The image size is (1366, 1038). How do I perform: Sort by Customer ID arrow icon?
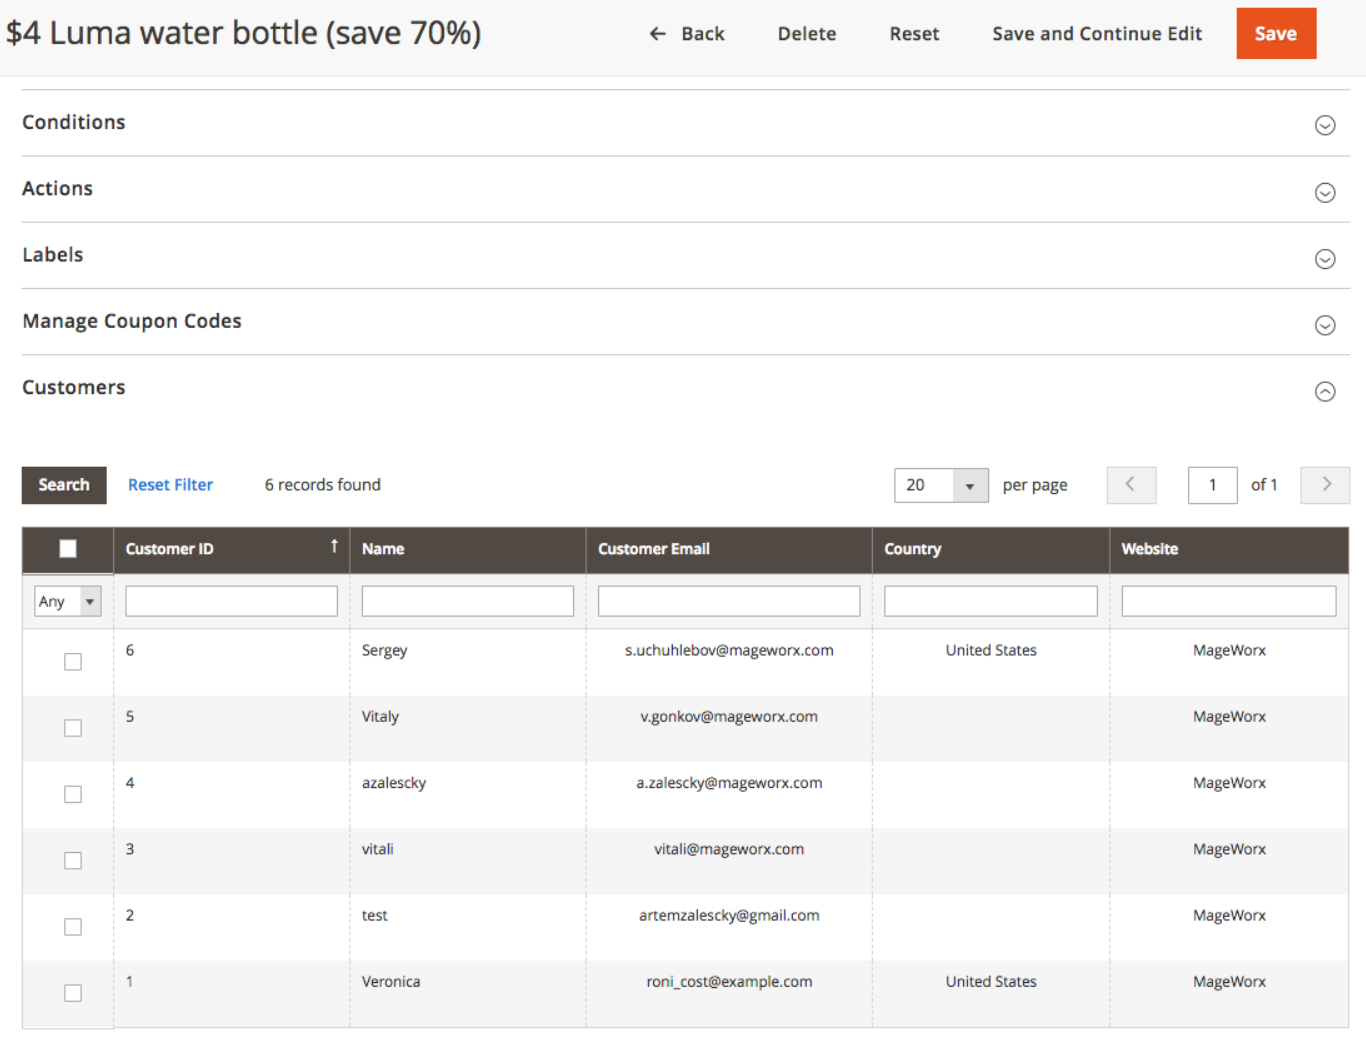click(x=334, y=546)
